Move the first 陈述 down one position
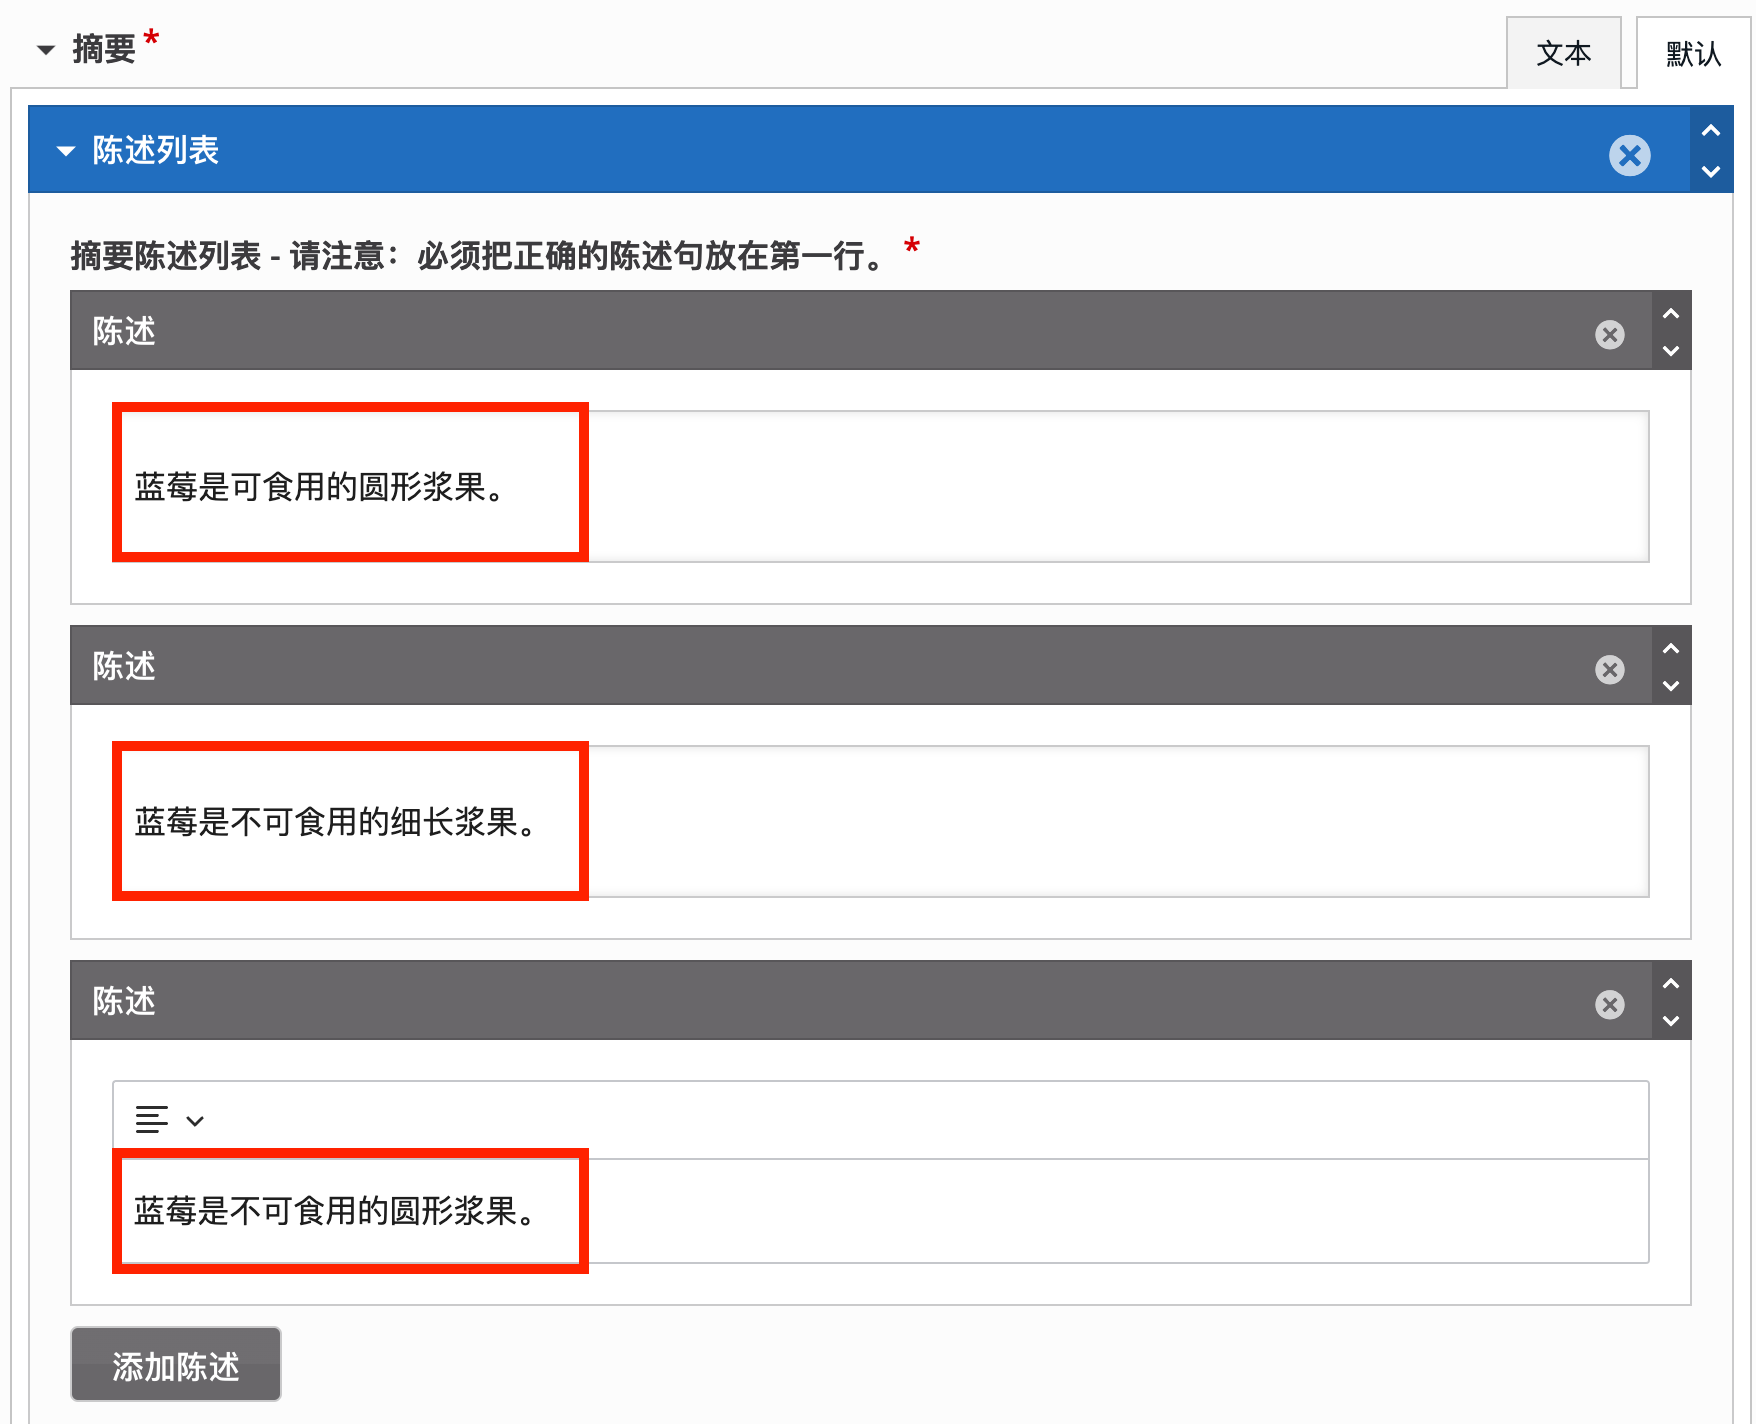The height and width of the screenshot is (1424, 1756). point(1670,351)
